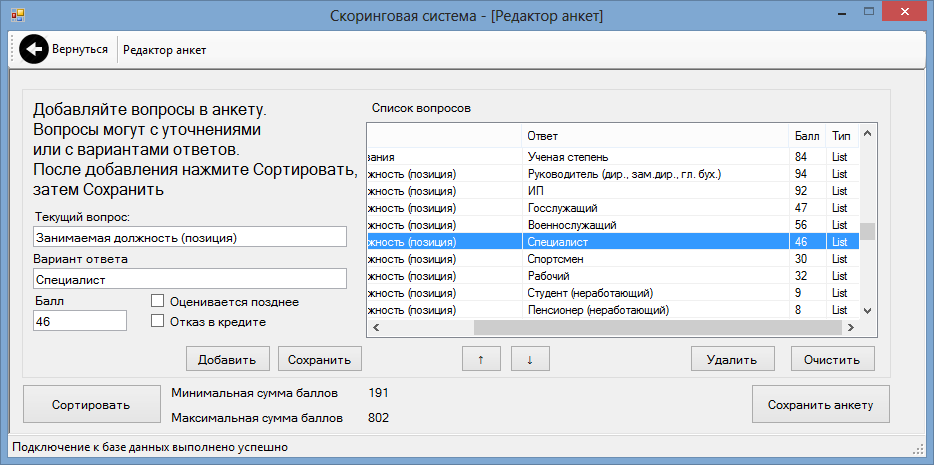The height and width of the screenshot is (465, 934).
Task: Select the Руководитель (дир., зам.дир., гл. бух.) row
Action: click(x=613, y=174)
